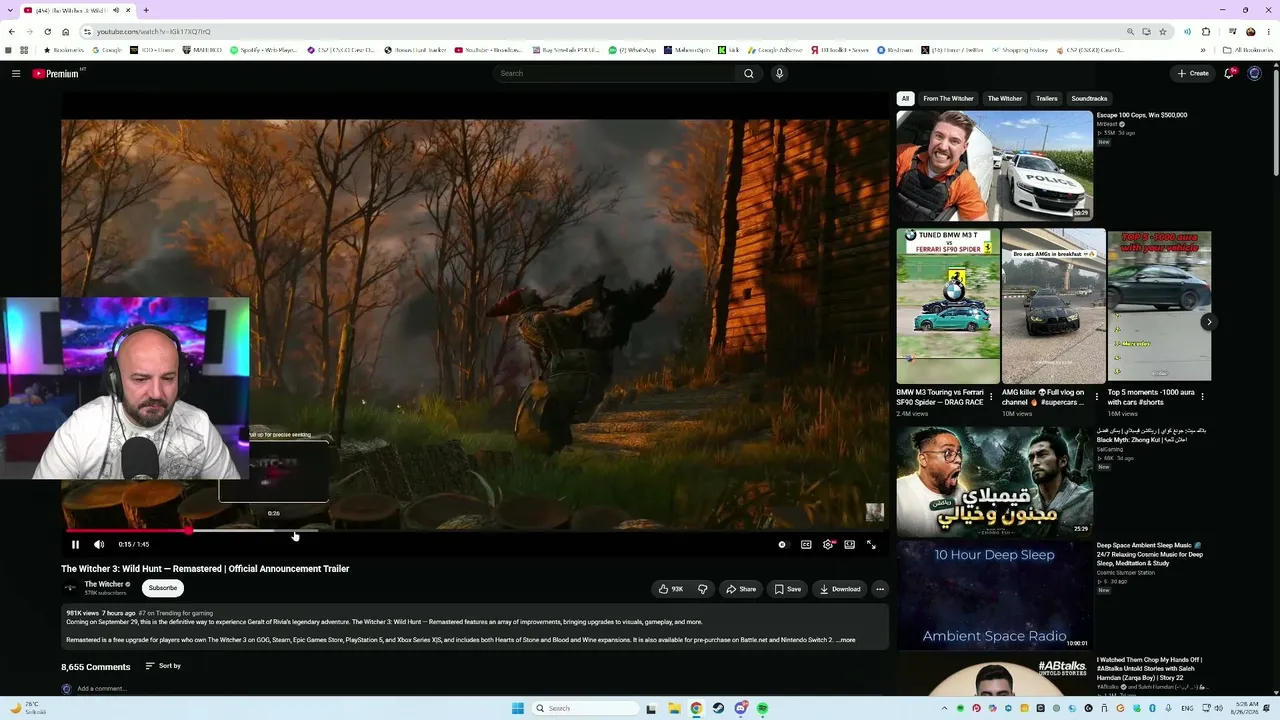Open The Witcher channel name link
This screenshot has height=720, width=1280.
[x=104, y=584]
